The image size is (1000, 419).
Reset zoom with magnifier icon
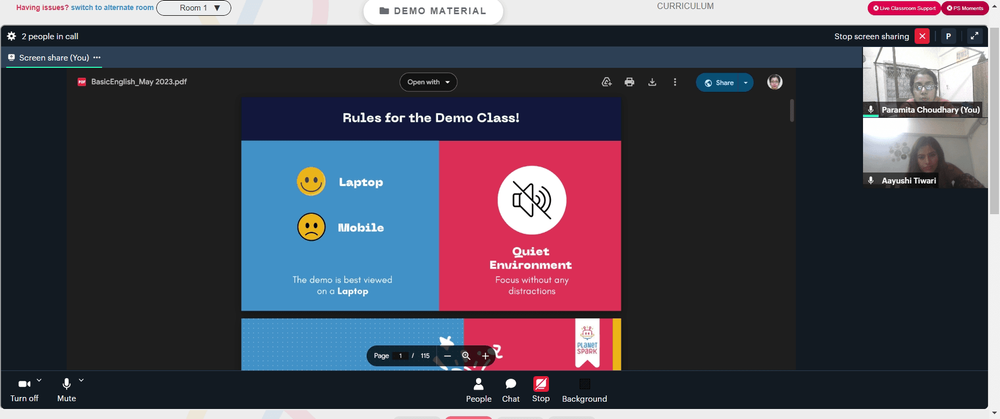(x=466, y=356)
